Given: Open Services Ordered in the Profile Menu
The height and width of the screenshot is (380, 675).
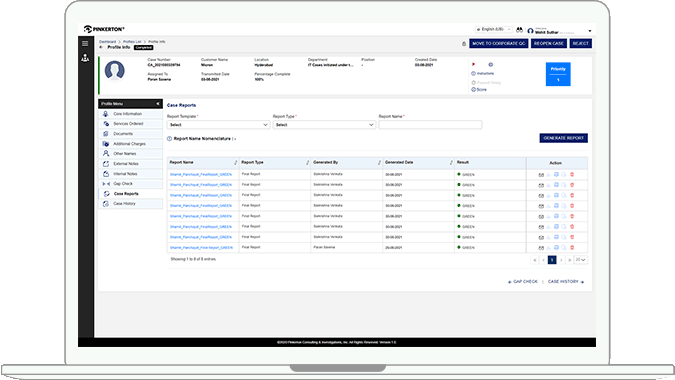Looking at the screenshot, I should pos(130,124).
